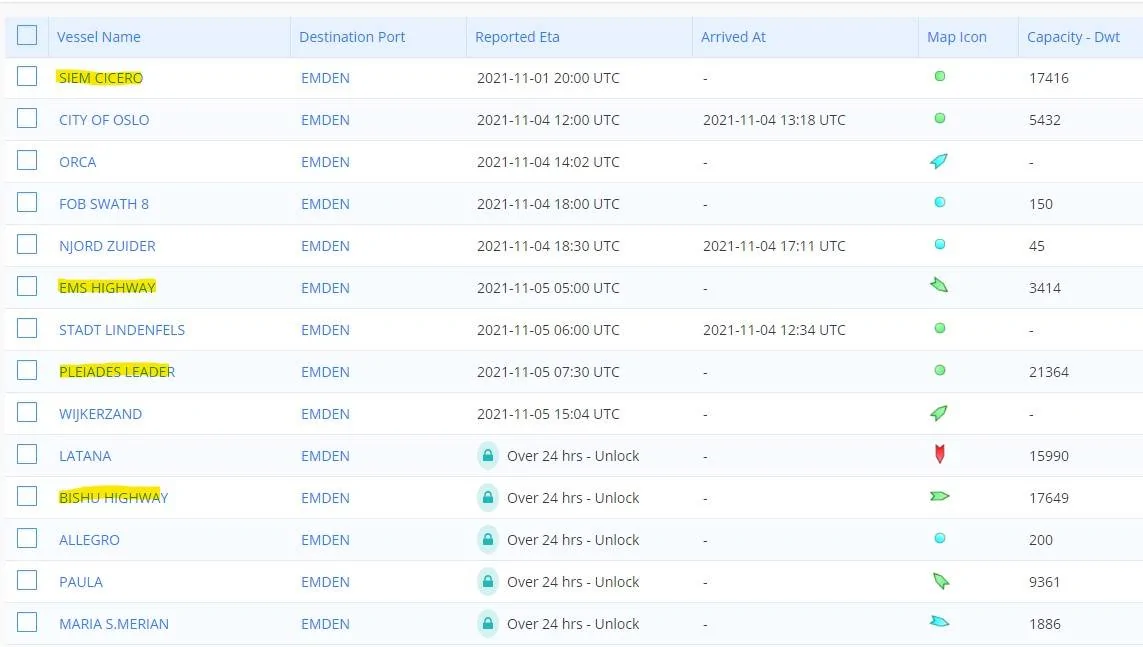Open EMDEN port link in SIEM CICERO row
1143x647 pixels.
325,78
